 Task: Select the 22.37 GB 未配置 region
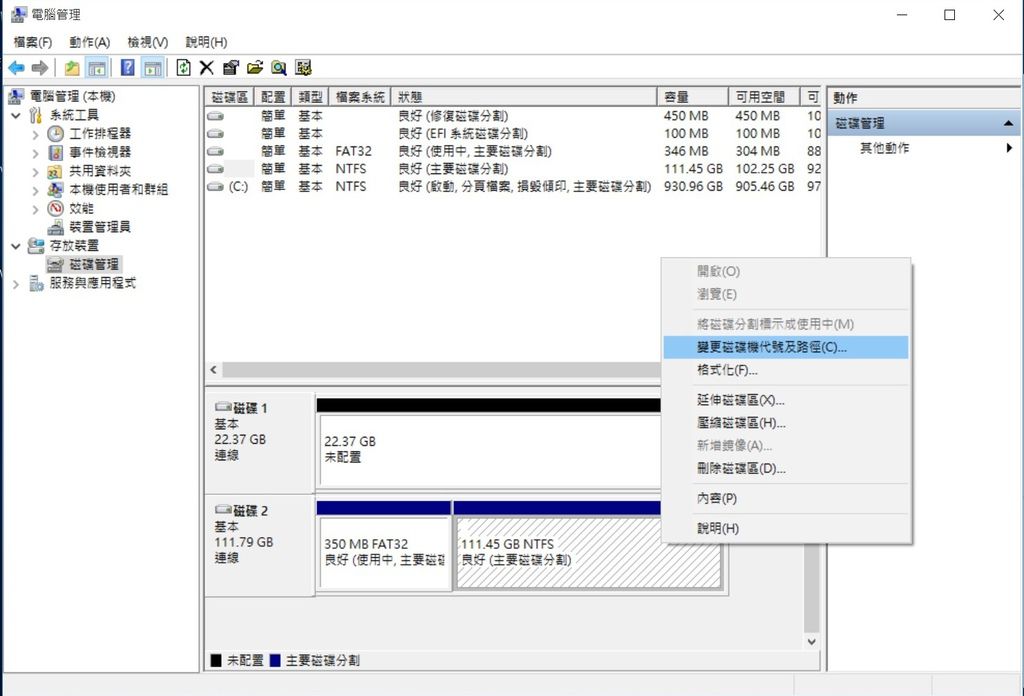[490, 451]
